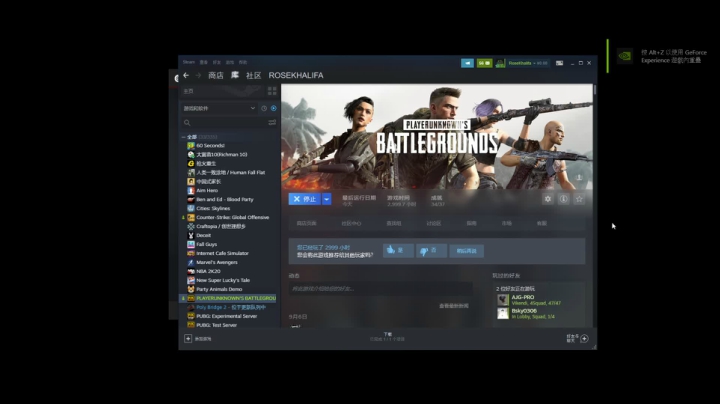
Task: Click the library search input field
Action: pyautogui.click(x=229, y=123)
